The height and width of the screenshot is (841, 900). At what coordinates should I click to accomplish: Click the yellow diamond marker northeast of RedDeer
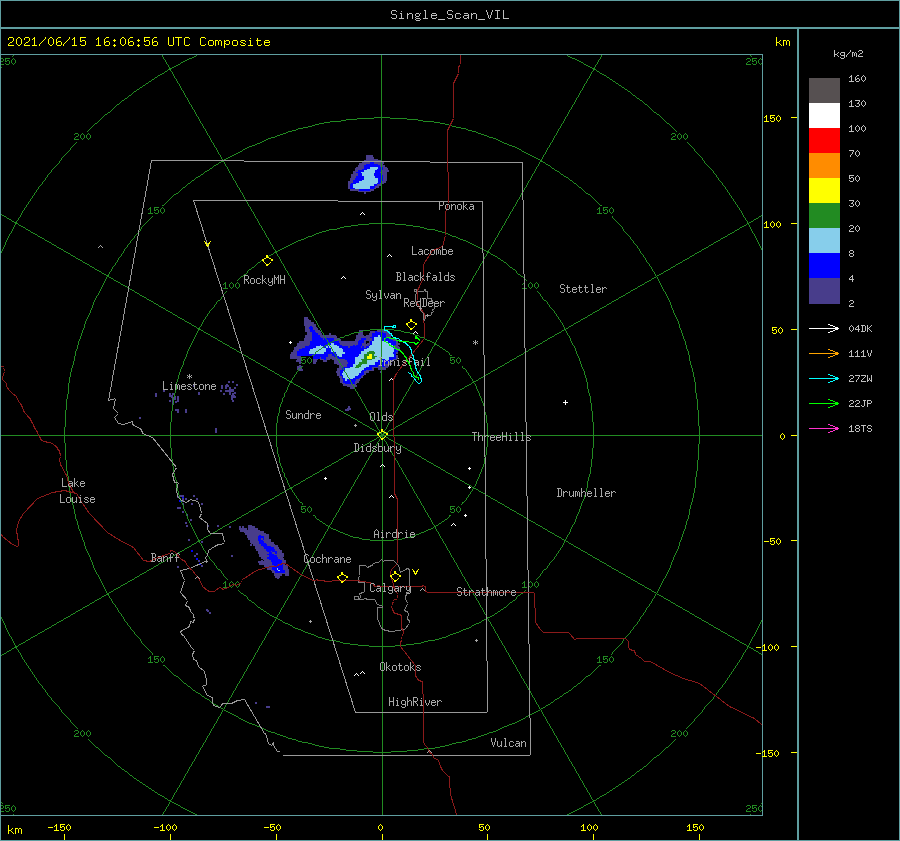[x=411, y=325]
